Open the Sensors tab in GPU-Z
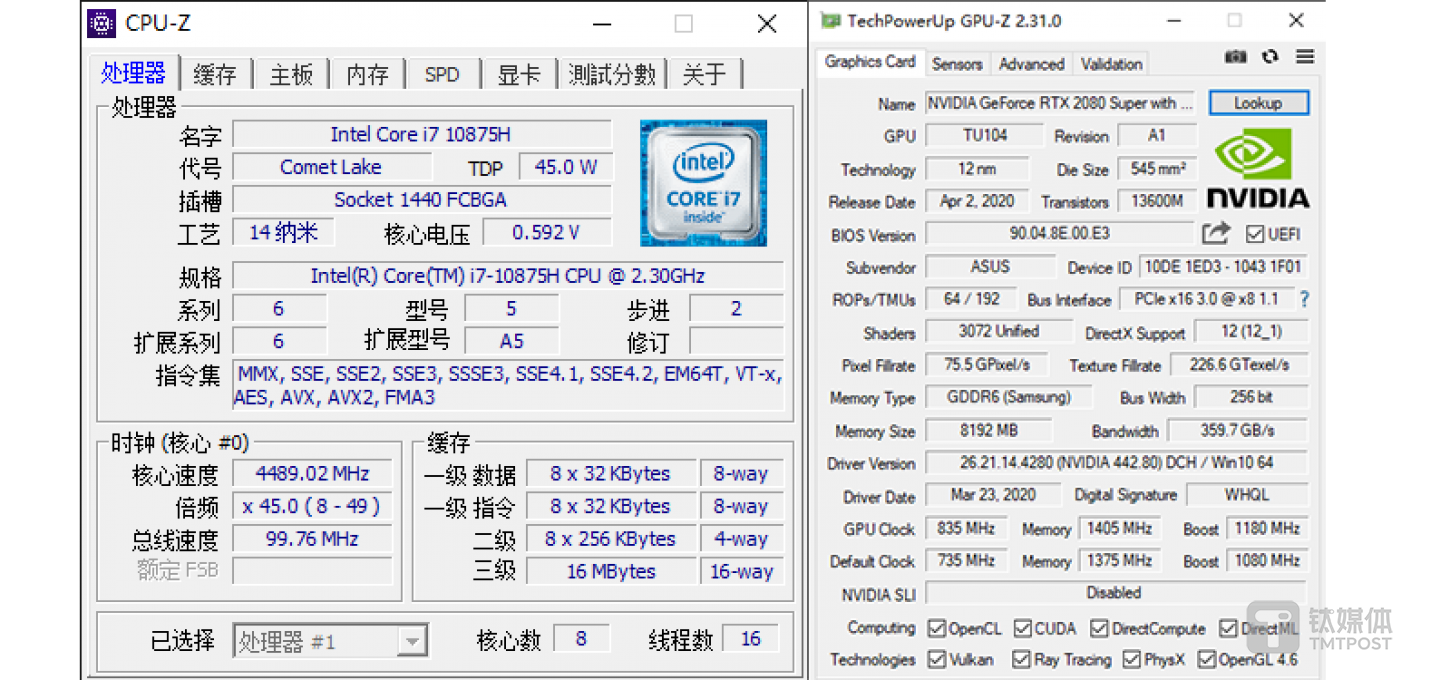The height and width of the screenshot is (680, 1440). pyautogui.click(x=957, y=64)
